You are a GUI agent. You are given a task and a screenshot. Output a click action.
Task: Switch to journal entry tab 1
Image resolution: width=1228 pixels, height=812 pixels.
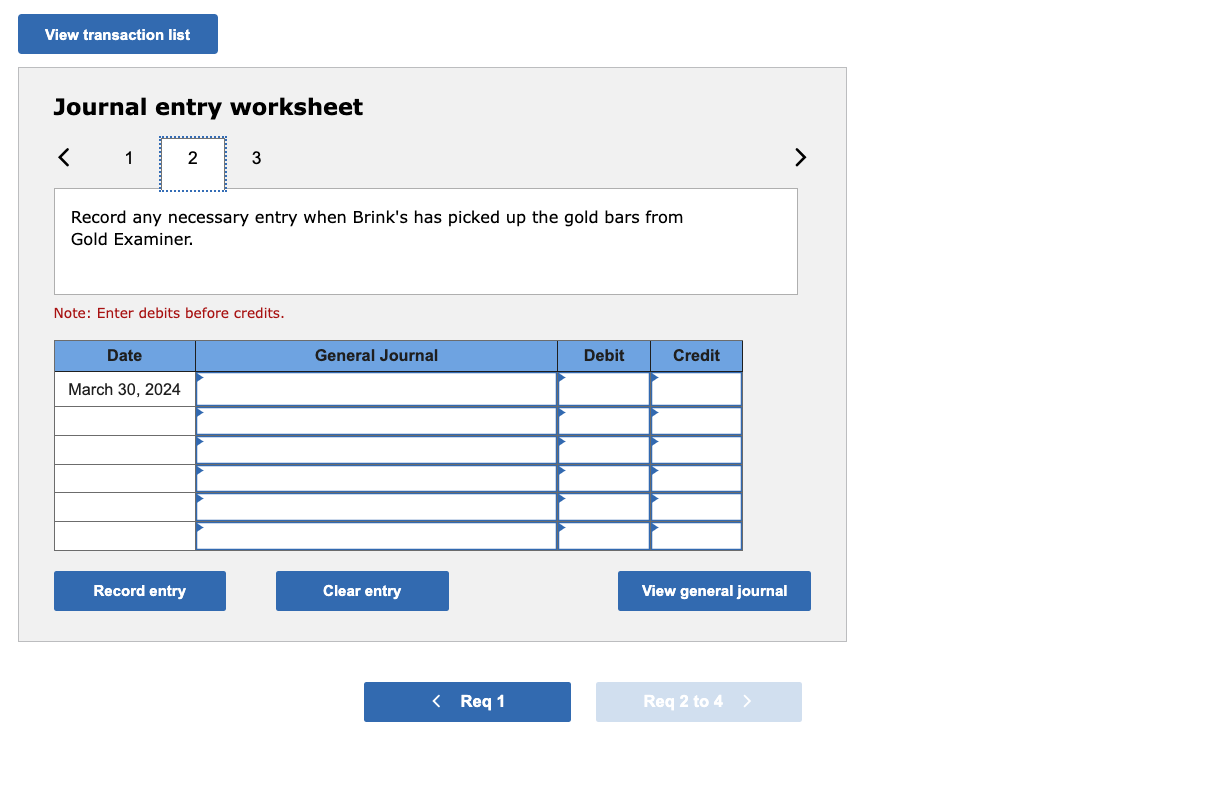pyautogui.click(x=128, y=158)
